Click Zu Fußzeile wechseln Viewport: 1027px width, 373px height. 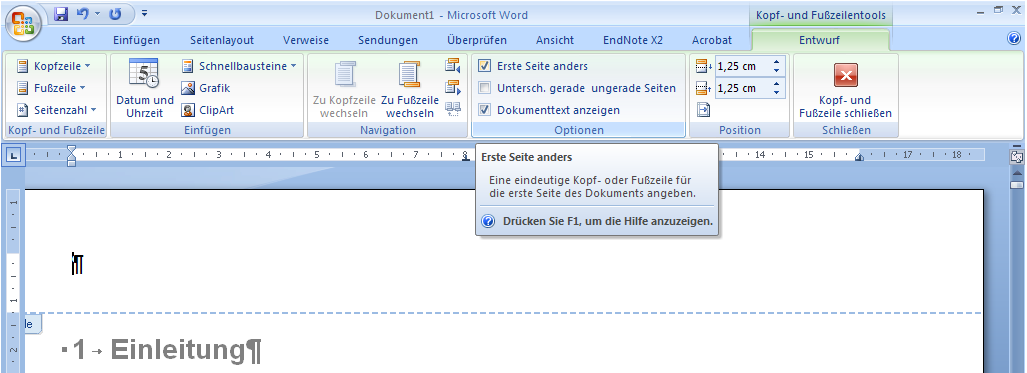(x=410, y=88)
